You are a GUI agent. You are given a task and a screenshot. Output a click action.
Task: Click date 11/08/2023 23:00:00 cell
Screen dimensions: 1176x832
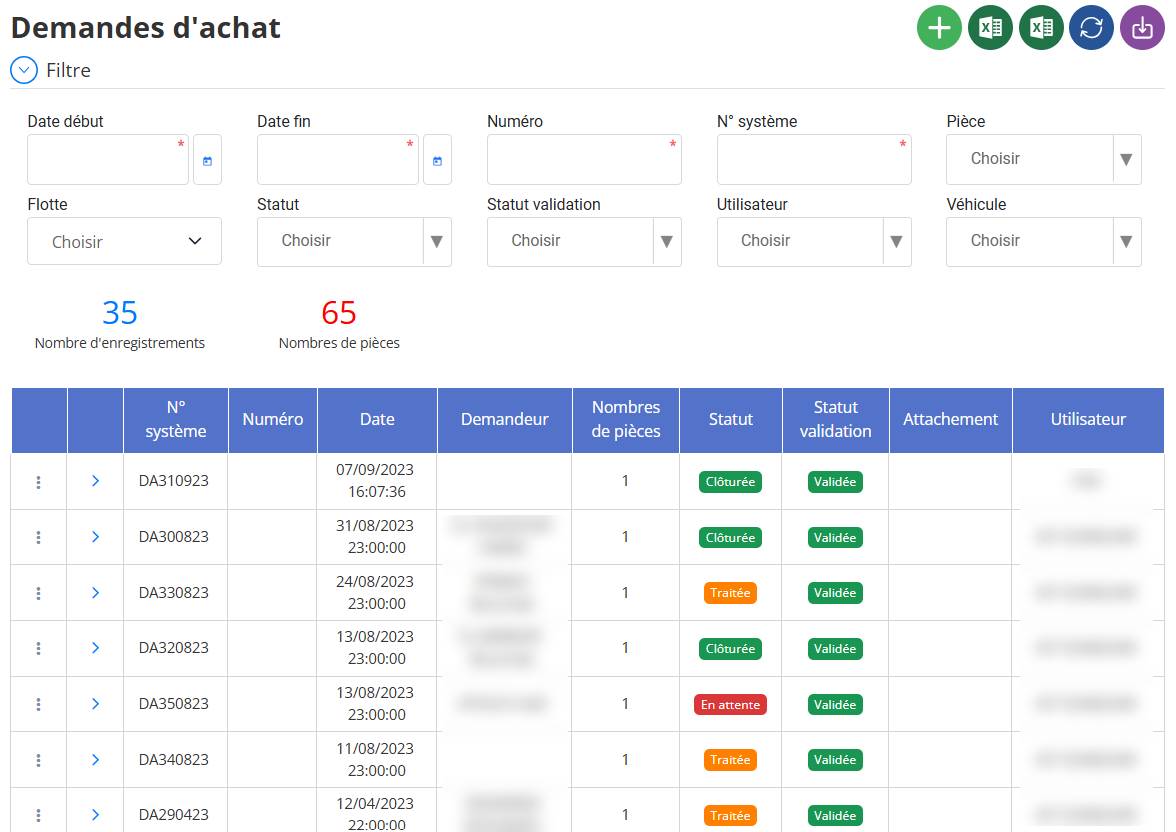click(376, 759)
